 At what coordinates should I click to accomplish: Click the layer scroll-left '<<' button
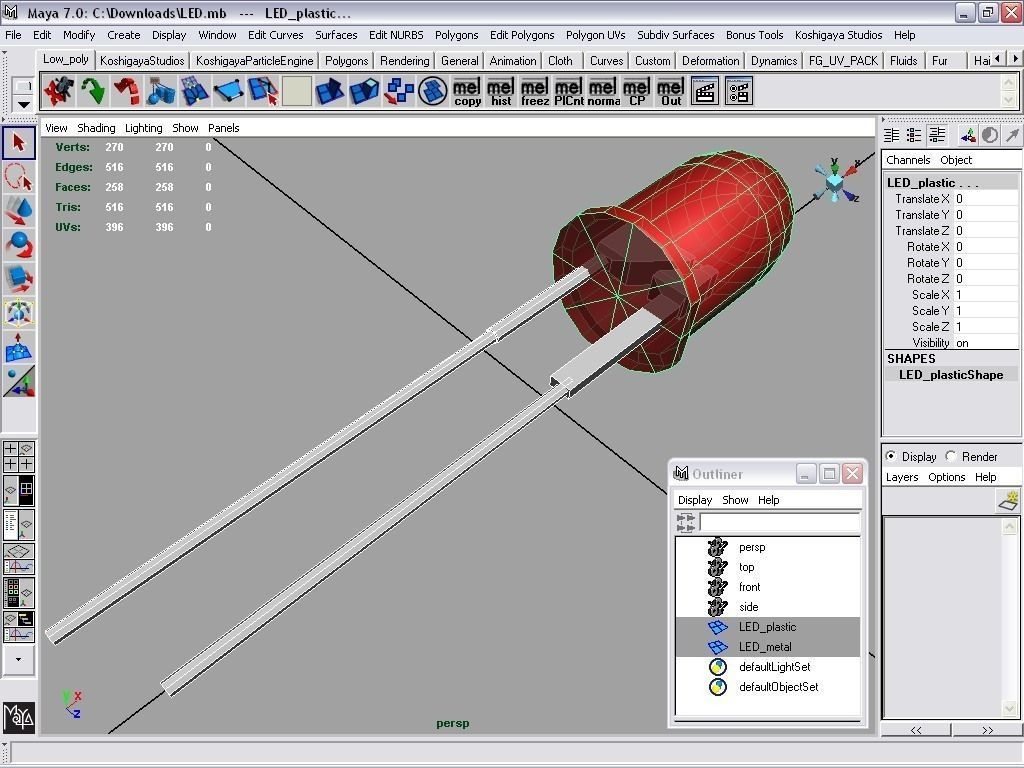[916, 730]
